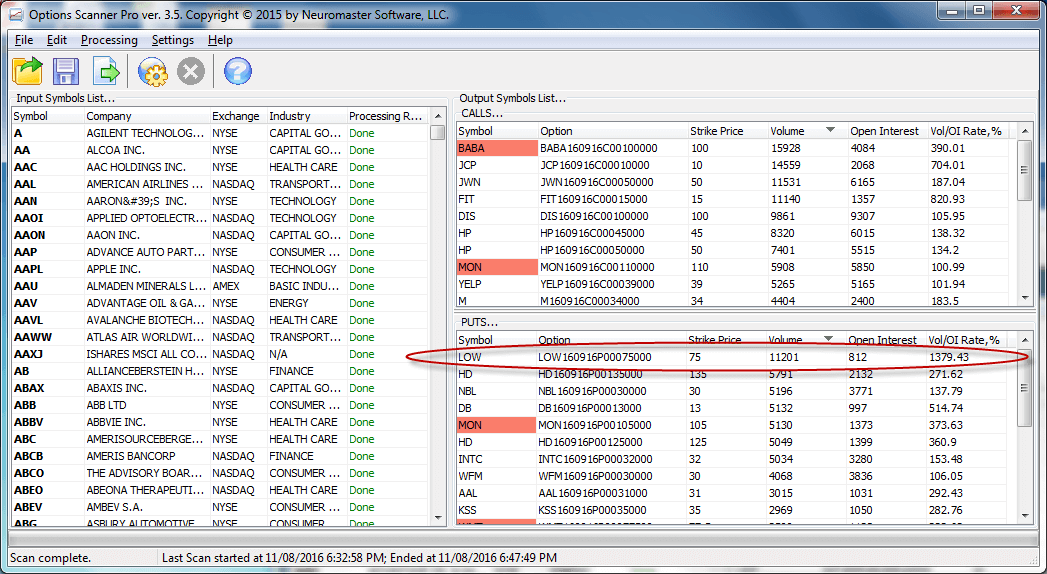Screen dimensions: 1047x574
Task: Select the LOW put option row
Action: [731, 357]
